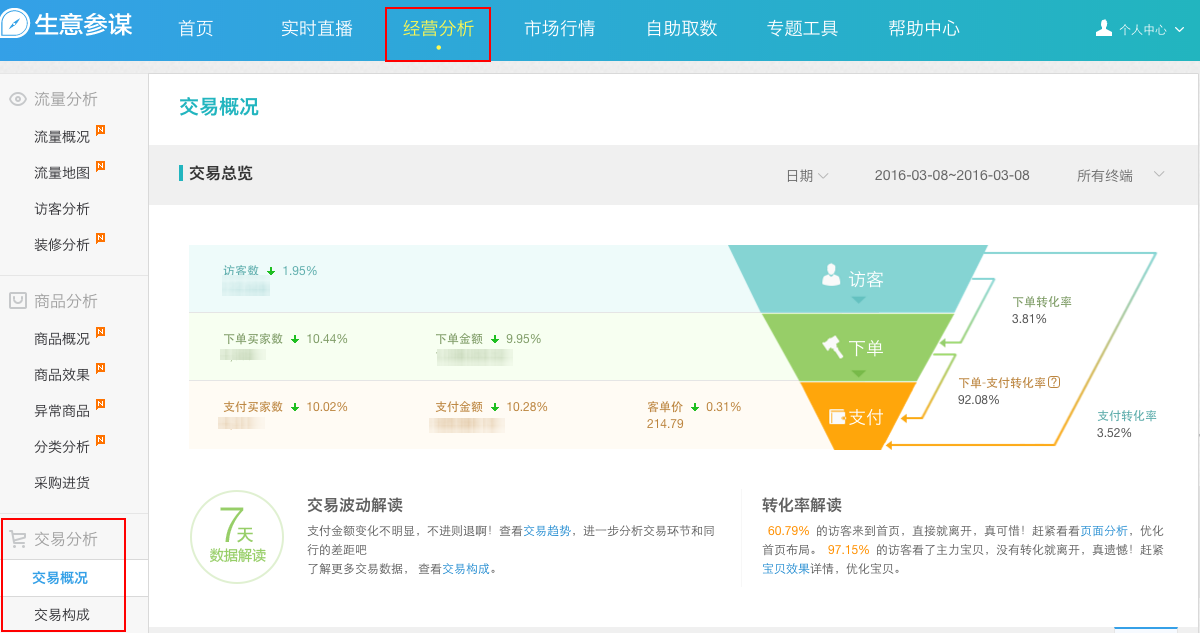Image resolution: width=1200 pixels, height=633 pixels.
Task: Click the 访客 funnel stage
Action: click(x=856, y=279)
